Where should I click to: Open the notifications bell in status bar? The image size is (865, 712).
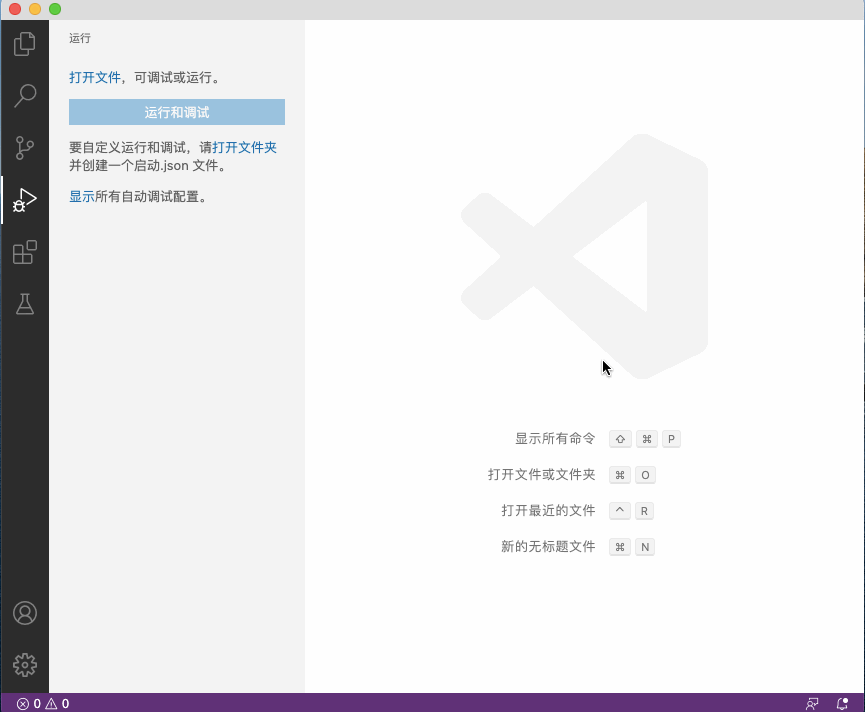[x=842, y=704]
